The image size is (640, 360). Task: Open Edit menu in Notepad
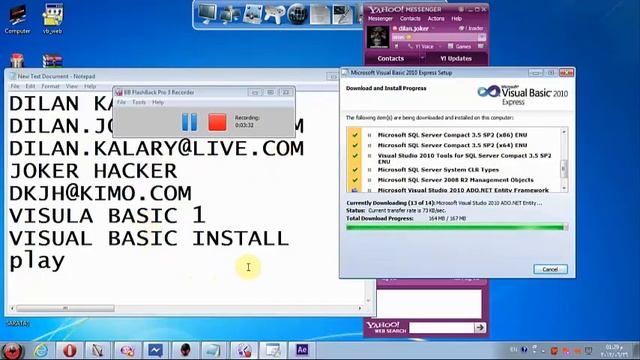(x=30, y=86)
